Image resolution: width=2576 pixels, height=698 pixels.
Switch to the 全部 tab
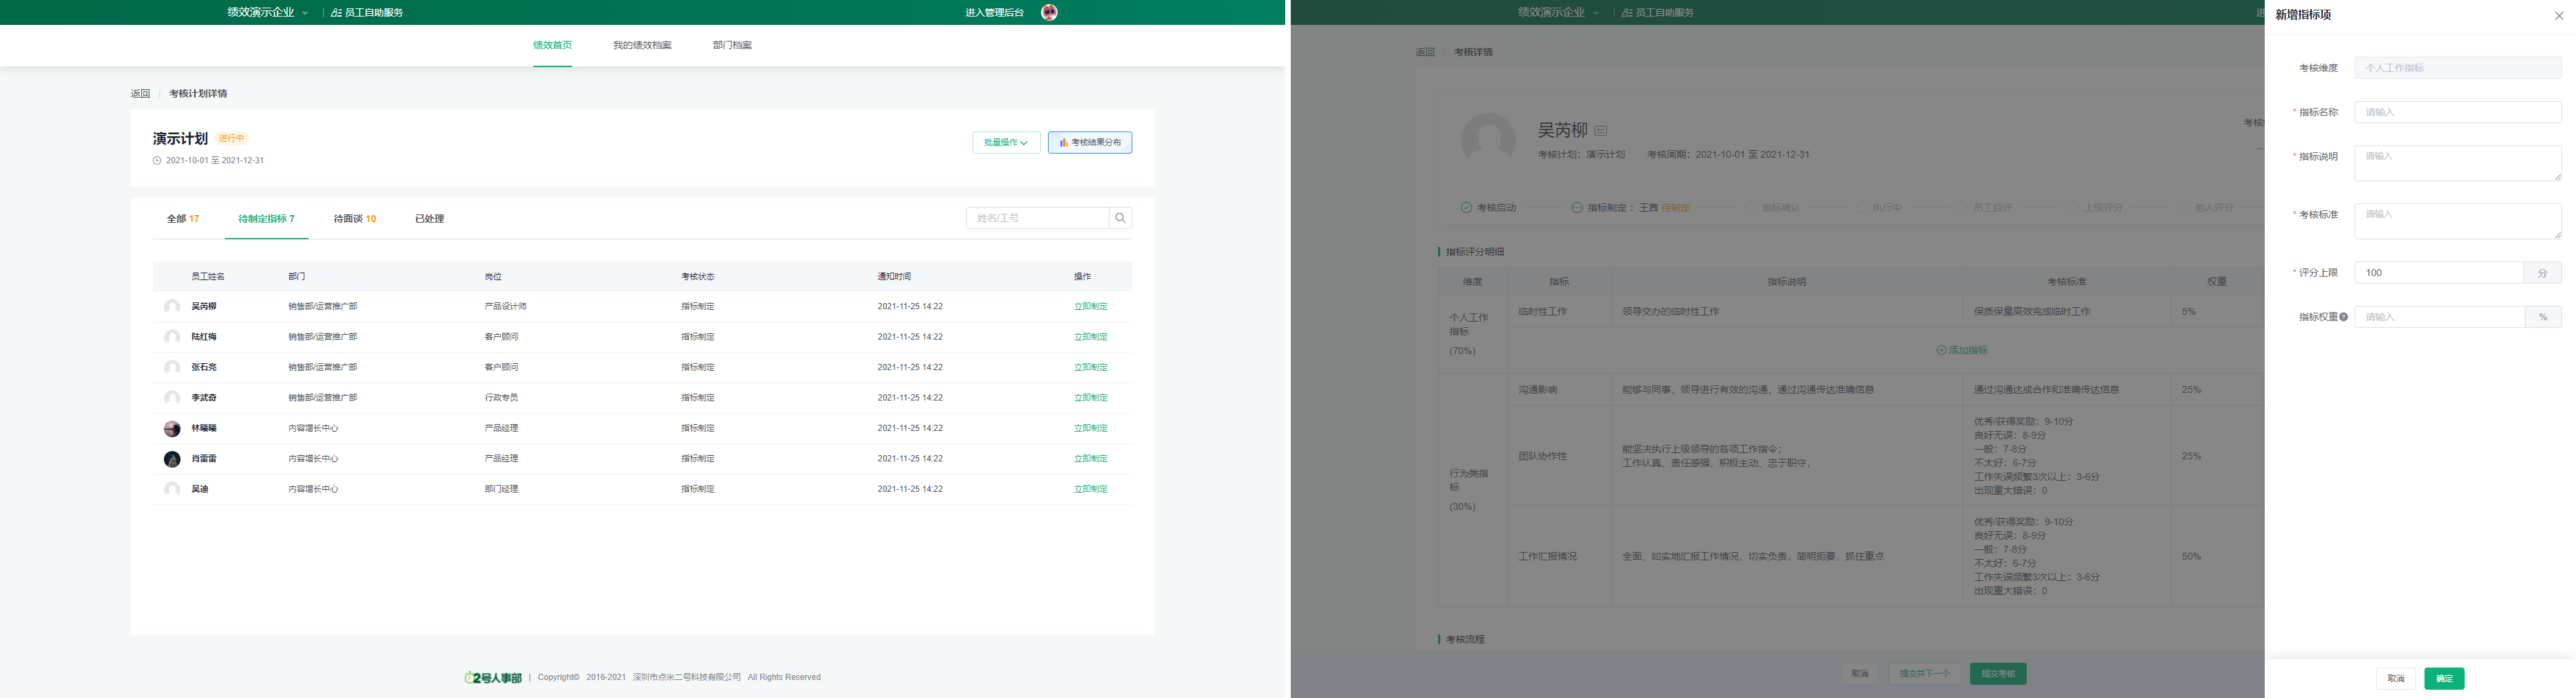(182, 219)
